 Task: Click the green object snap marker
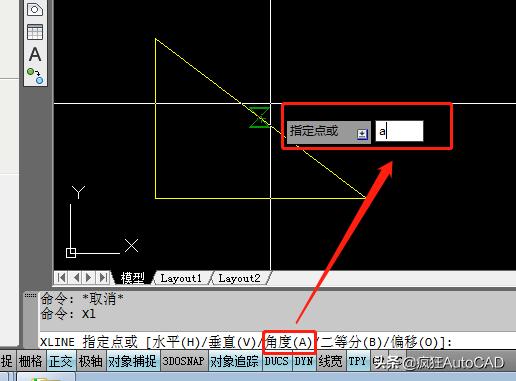click(x=260, y=117)
